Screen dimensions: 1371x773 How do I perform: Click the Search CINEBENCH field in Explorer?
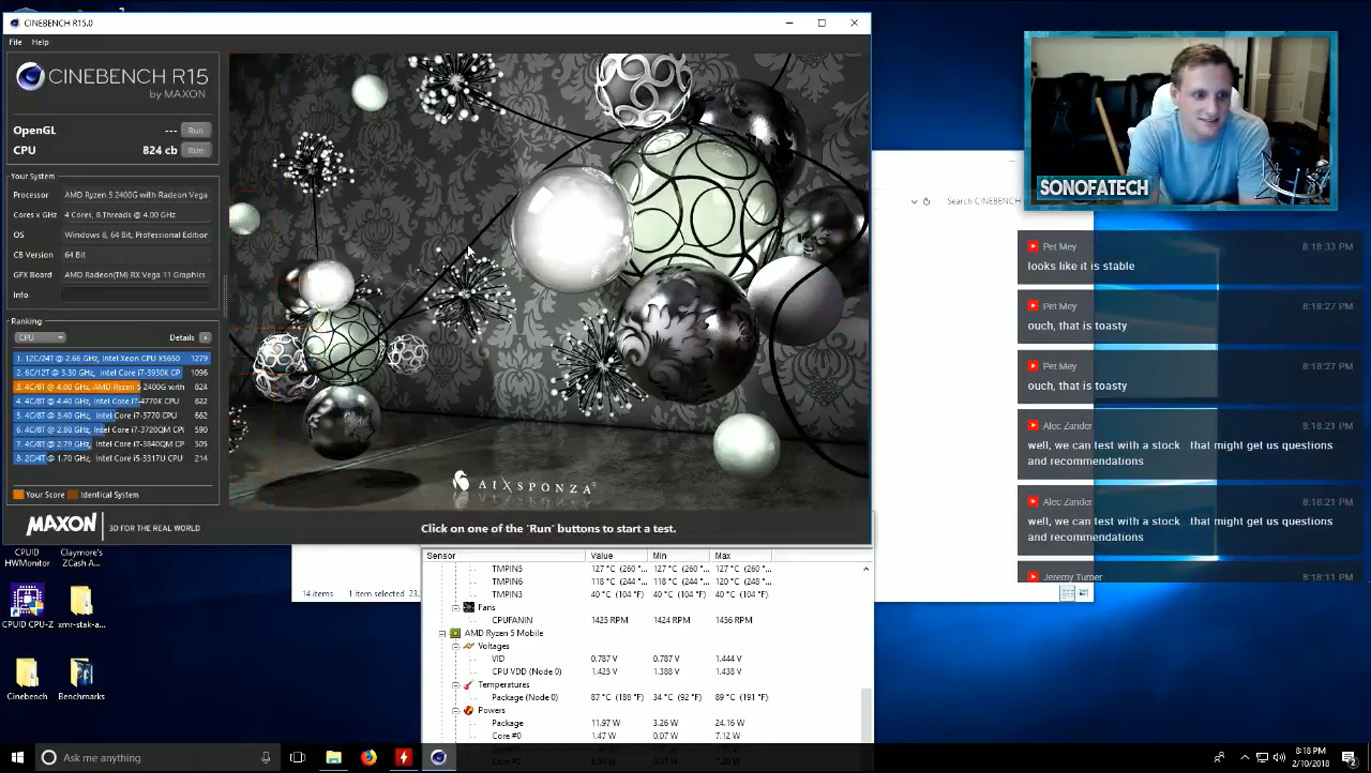coord(982,201)
